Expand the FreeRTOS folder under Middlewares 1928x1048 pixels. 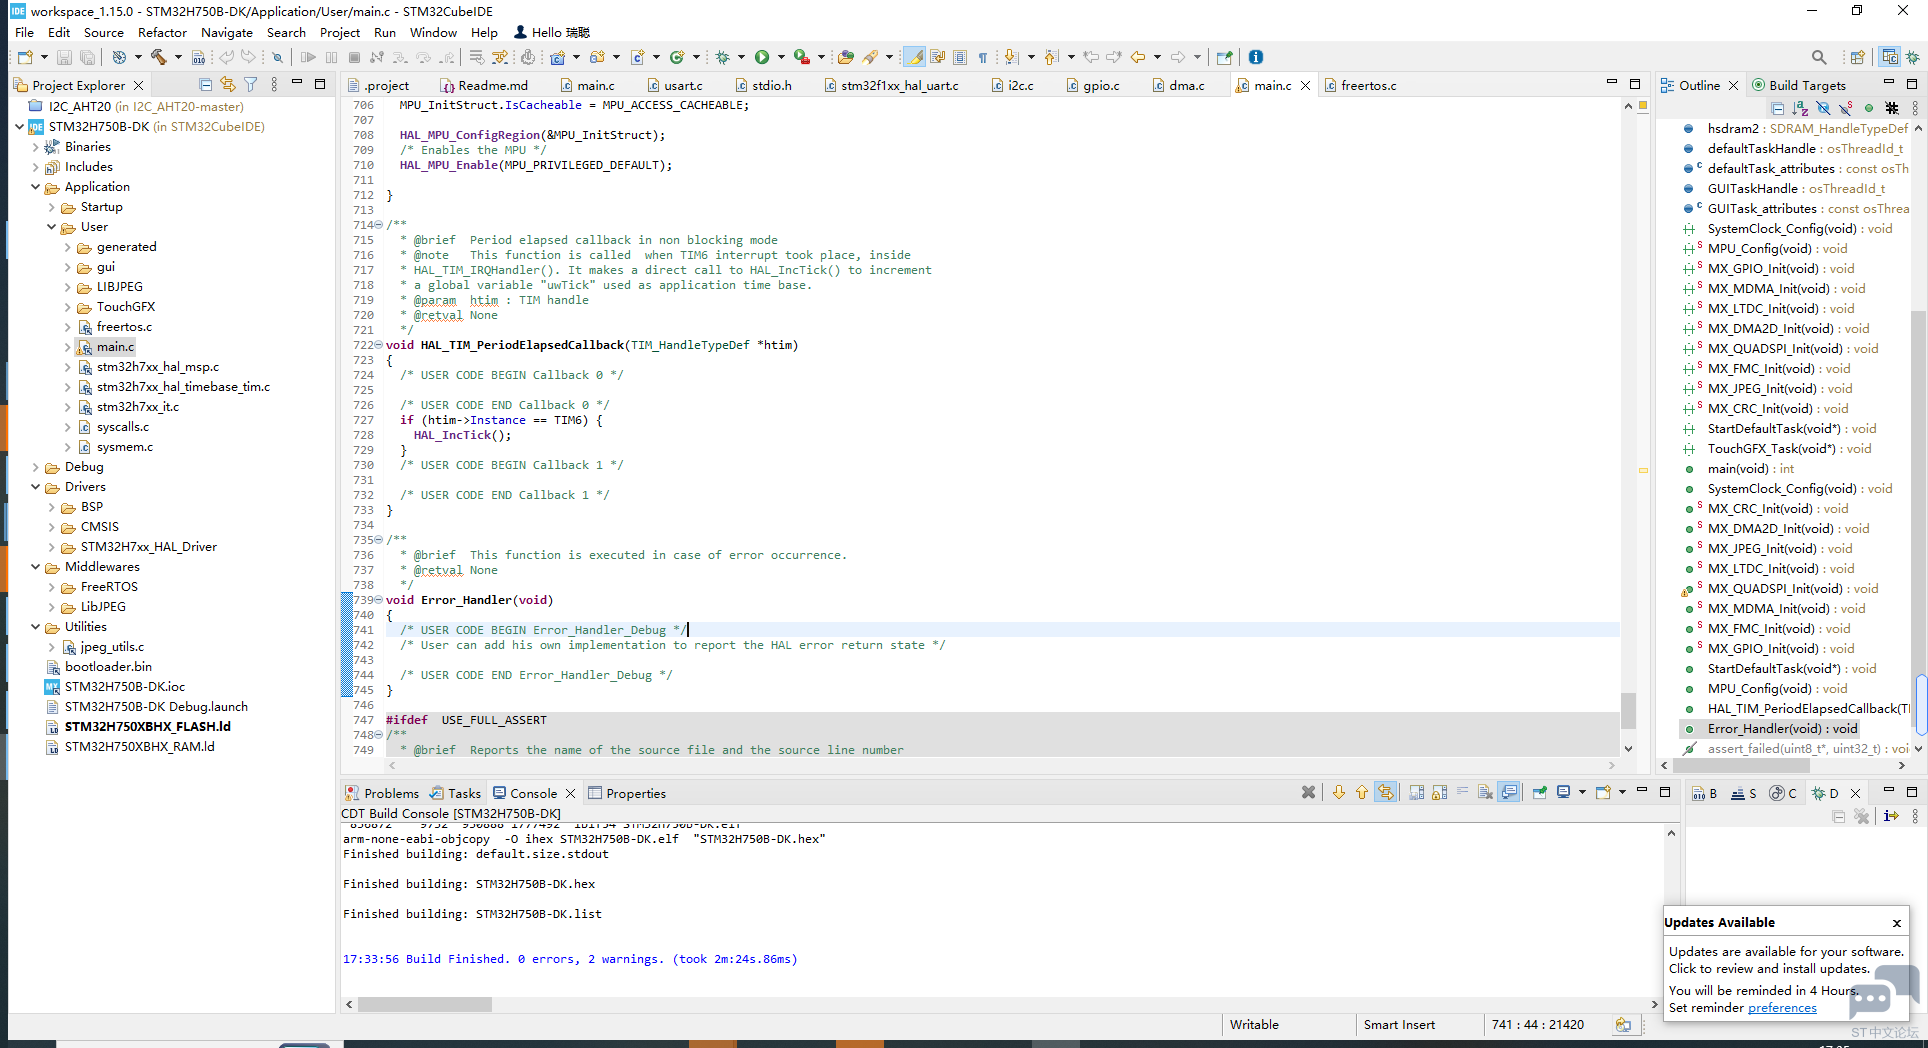52,587
